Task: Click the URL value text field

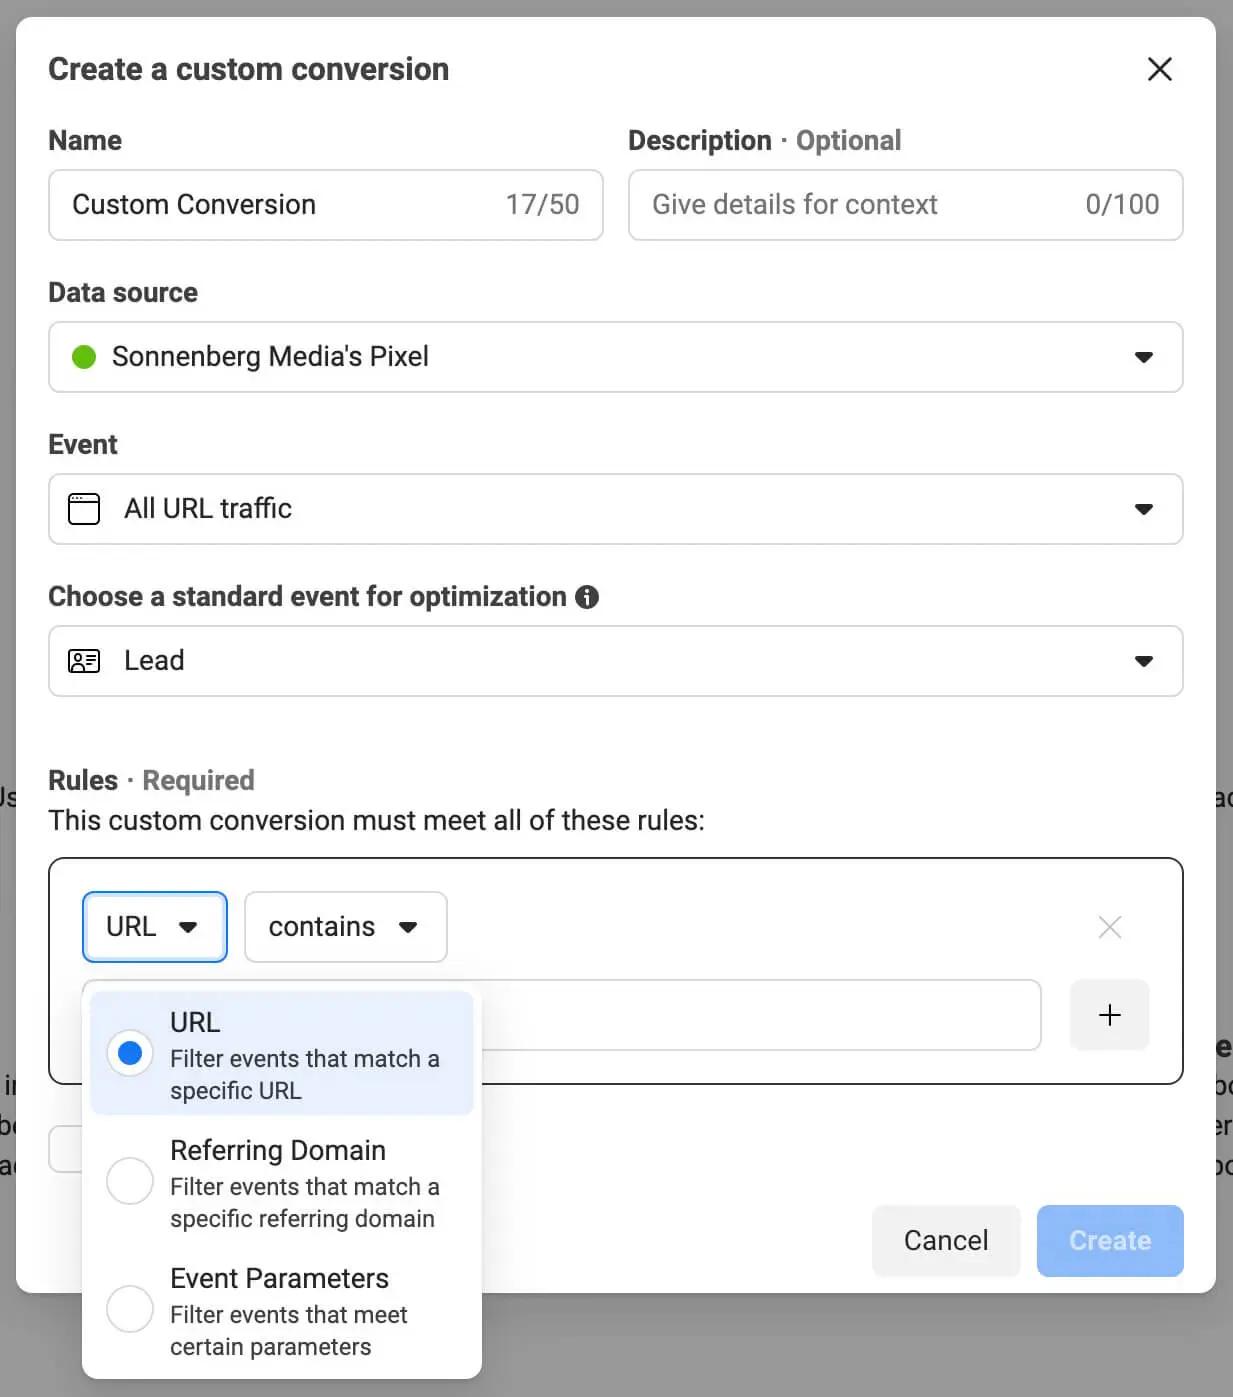Action: tap(760, 1015)
